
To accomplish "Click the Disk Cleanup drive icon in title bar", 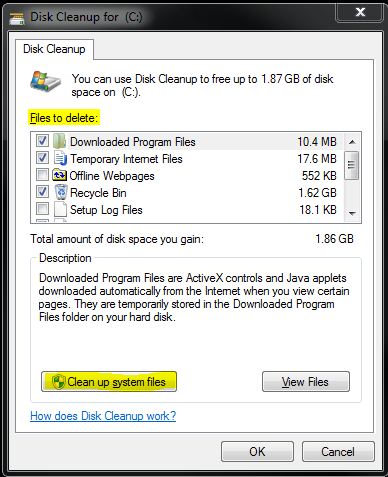I will click(x=17, y=17).
